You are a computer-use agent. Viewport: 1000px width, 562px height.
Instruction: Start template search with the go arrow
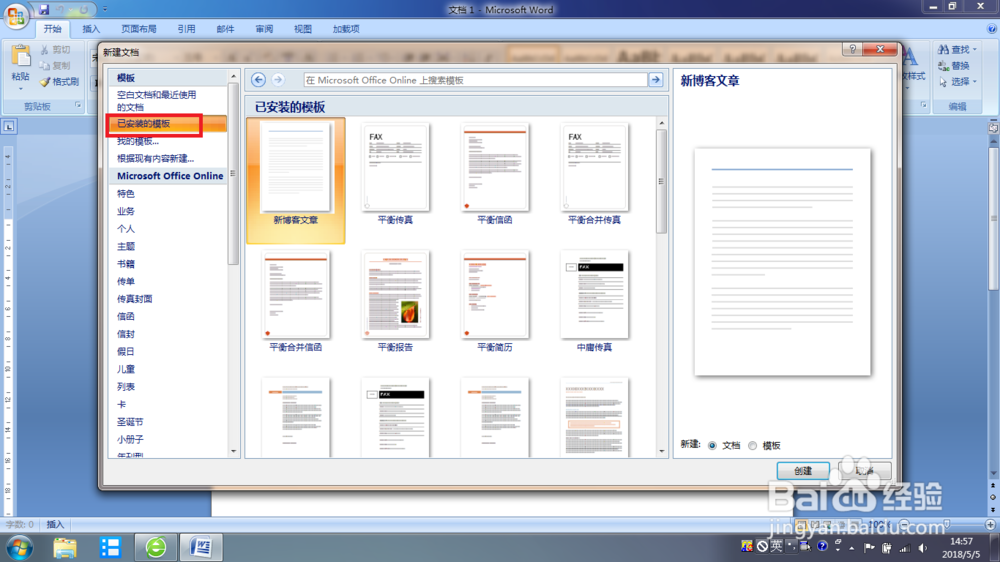click(x=656, y=80)
